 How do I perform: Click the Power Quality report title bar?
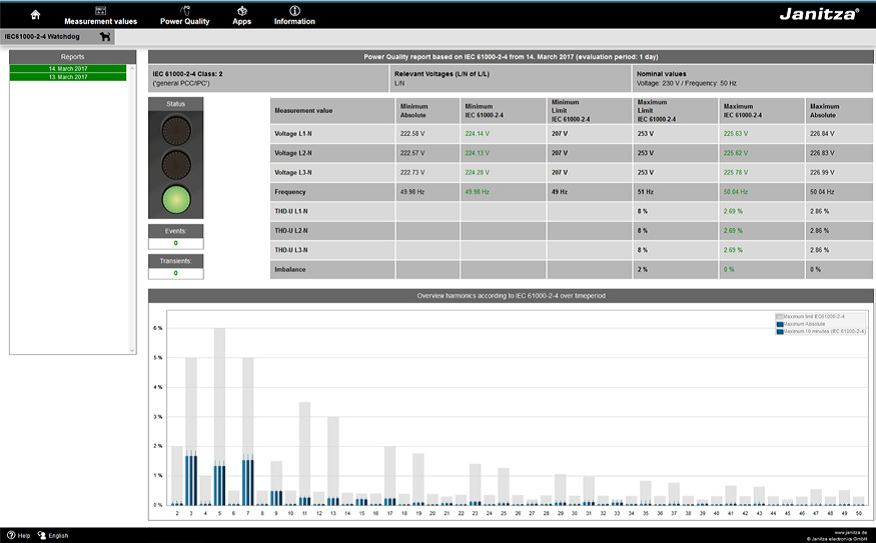pos(511,57)
